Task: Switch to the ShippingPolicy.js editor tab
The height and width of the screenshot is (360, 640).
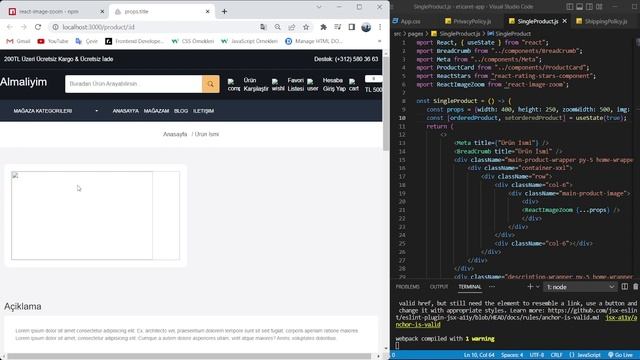Action: (x=601, y=21)
